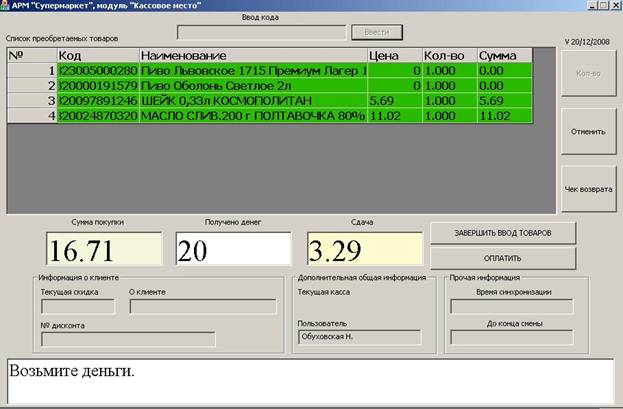Screen dimensions: 623x409
Task: Click code cell 20000191579
Action: (99, 86)
